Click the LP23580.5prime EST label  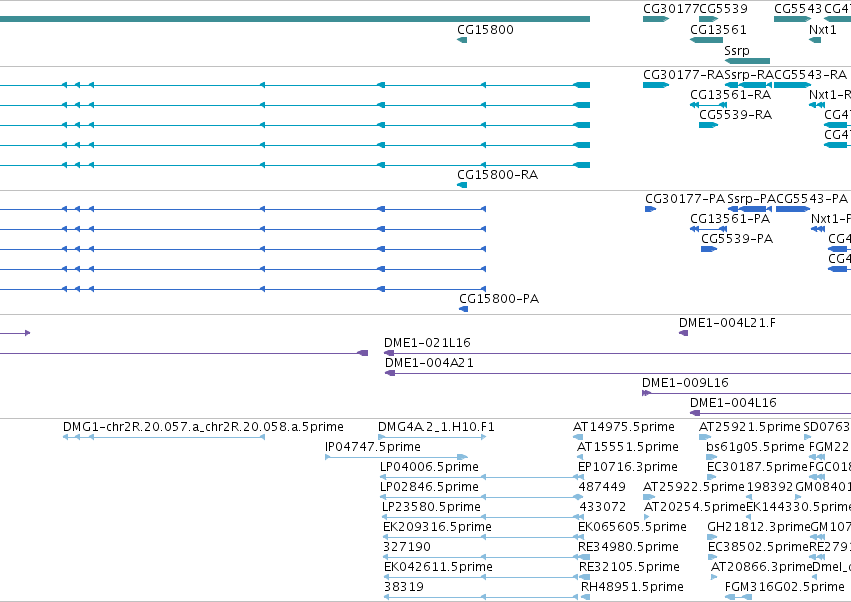point(431,508)
